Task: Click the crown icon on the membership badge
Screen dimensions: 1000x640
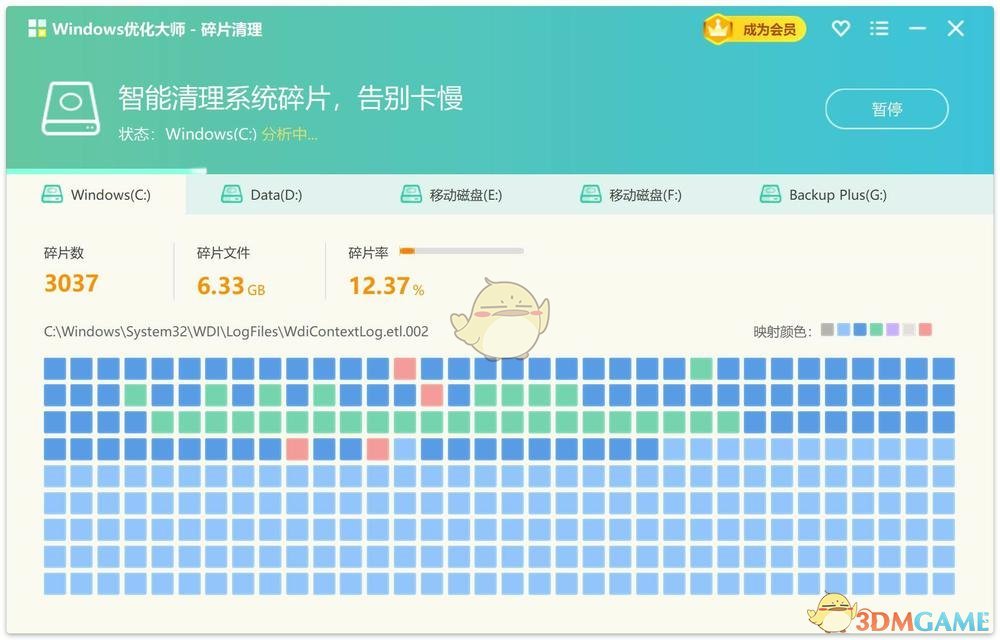Action: click(x=719, y=29)
